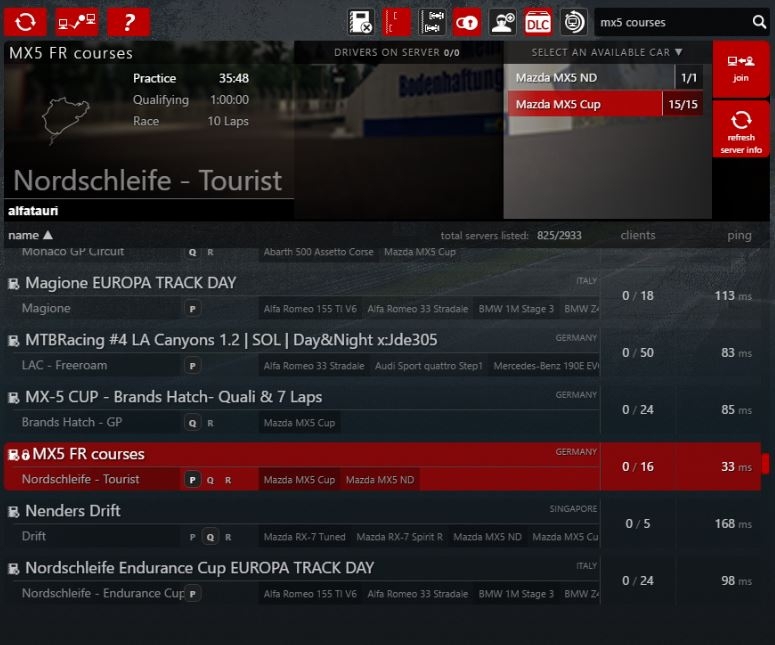Viewport: 775px width, 645px height.
Task: Toggle the DLC content filter
Action: [x=538, y=22]
